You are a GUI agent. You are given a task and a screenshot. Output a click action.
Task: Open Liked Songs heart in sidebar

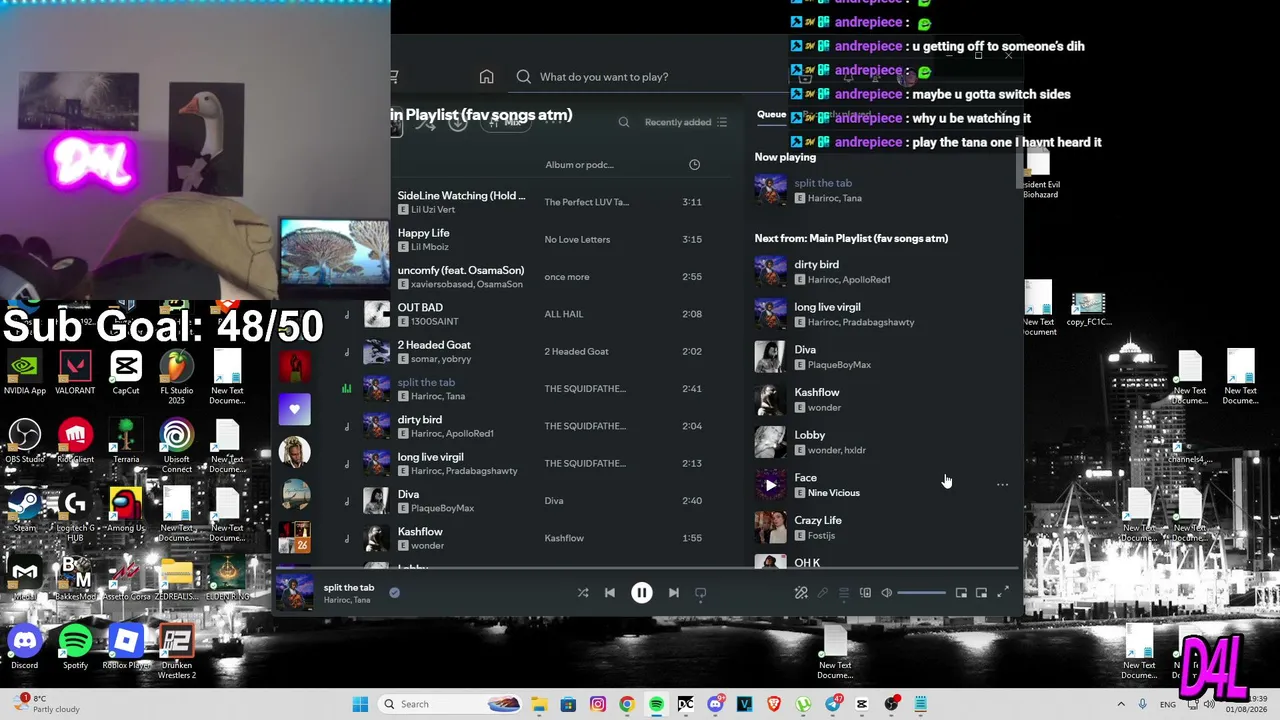[294, 409]
